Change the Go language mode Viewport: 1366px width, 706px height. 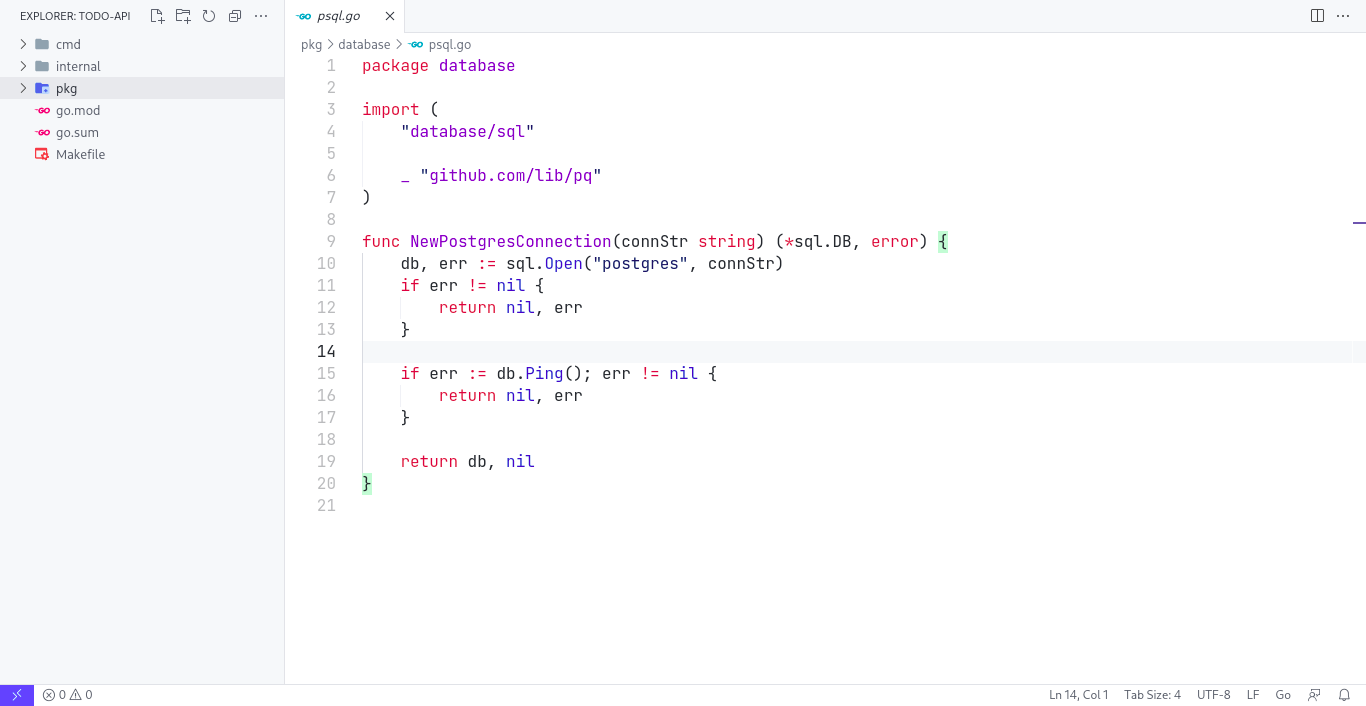(x=1283, y=694)
